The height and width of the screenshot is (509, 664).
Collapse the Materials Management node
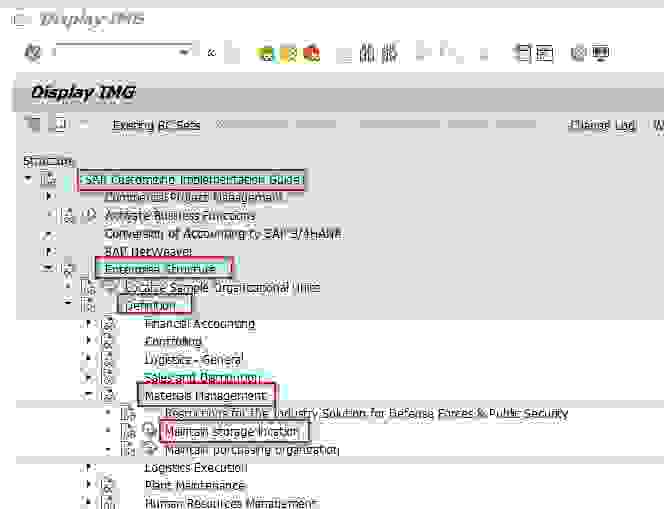click(x=88, y=395)
